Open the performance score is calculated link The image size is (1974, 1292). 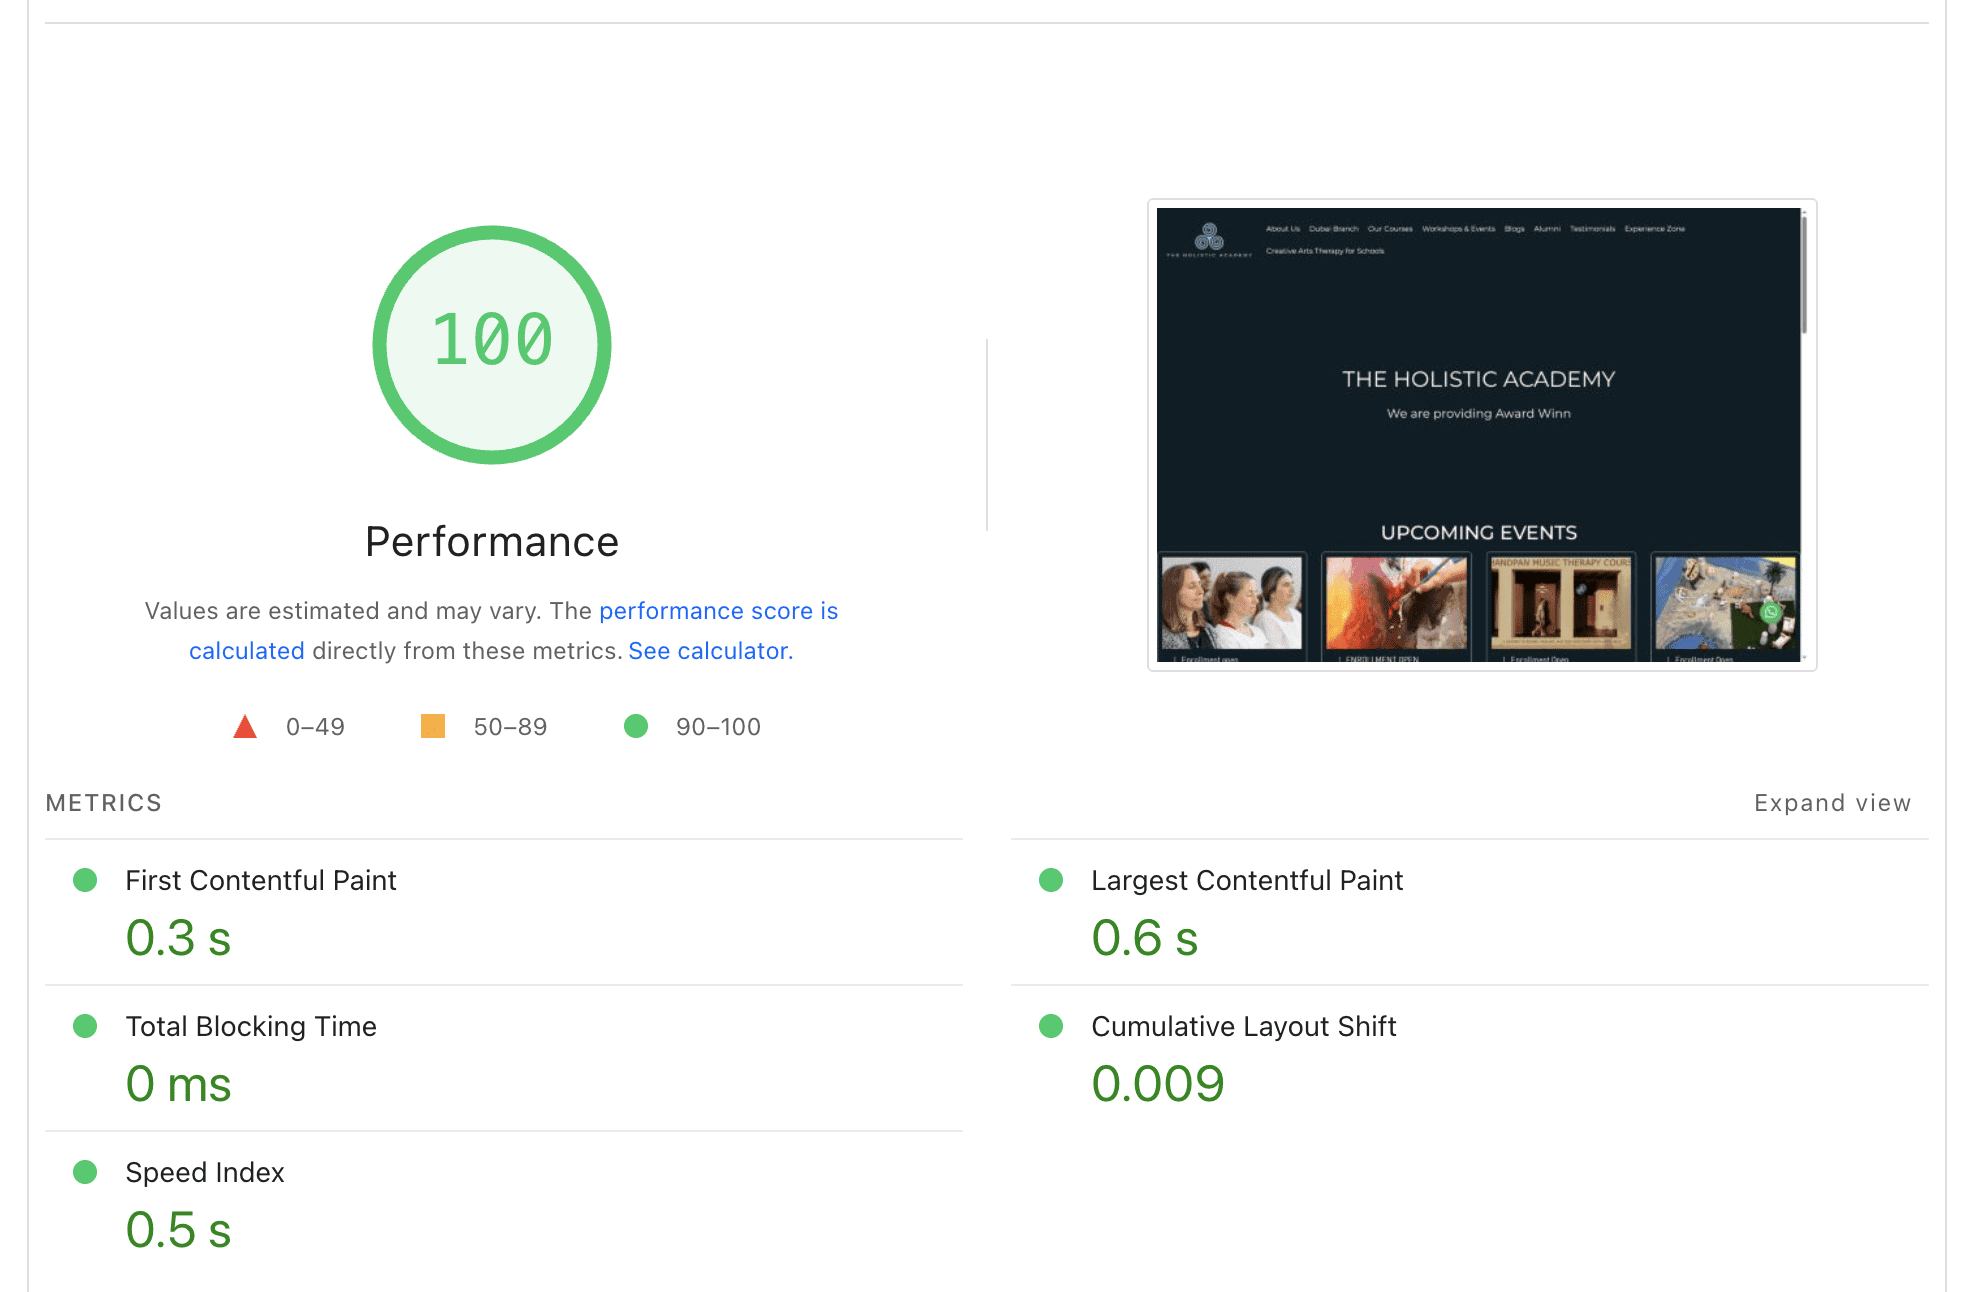click(718, 611)
